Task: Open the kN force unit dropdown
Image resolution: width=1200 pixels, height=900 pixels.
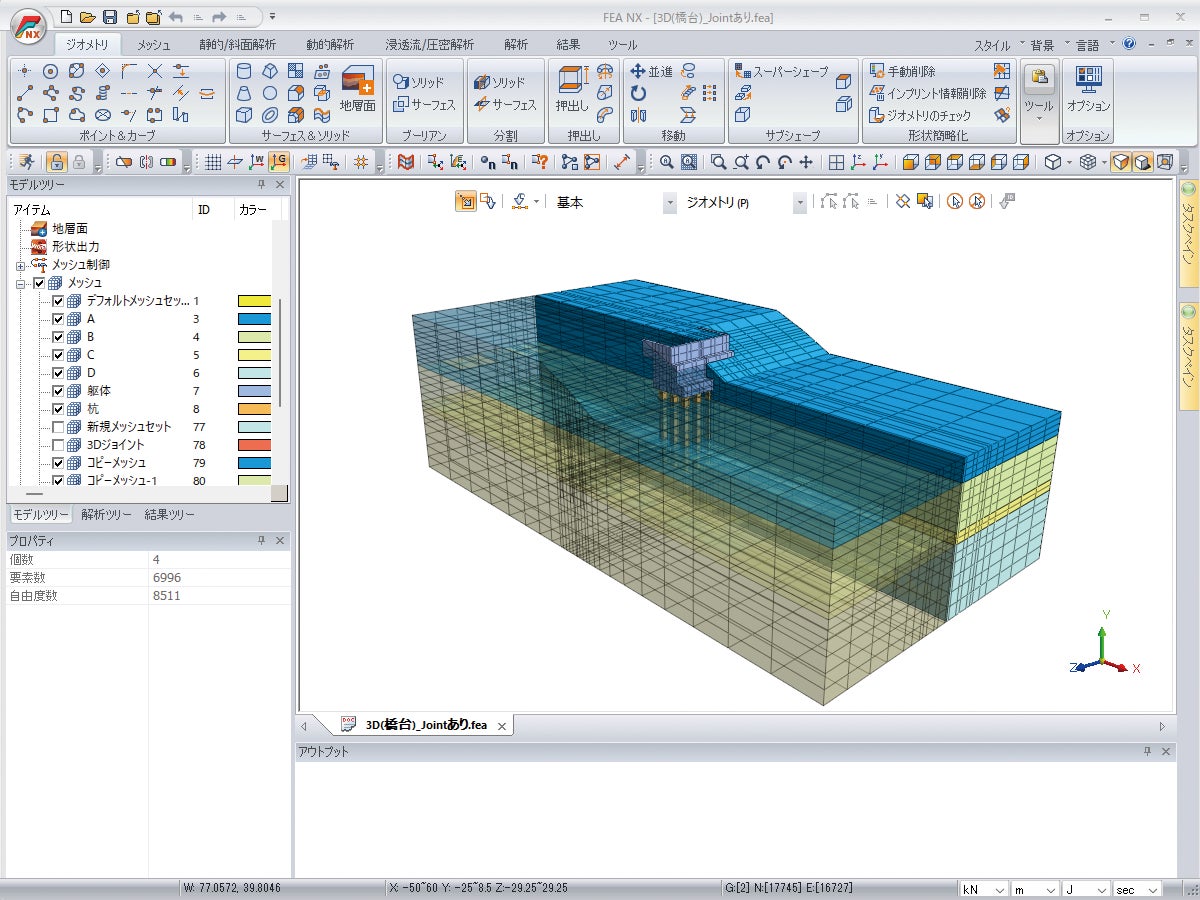Action: pyautogui.click(x=982, y=889)
